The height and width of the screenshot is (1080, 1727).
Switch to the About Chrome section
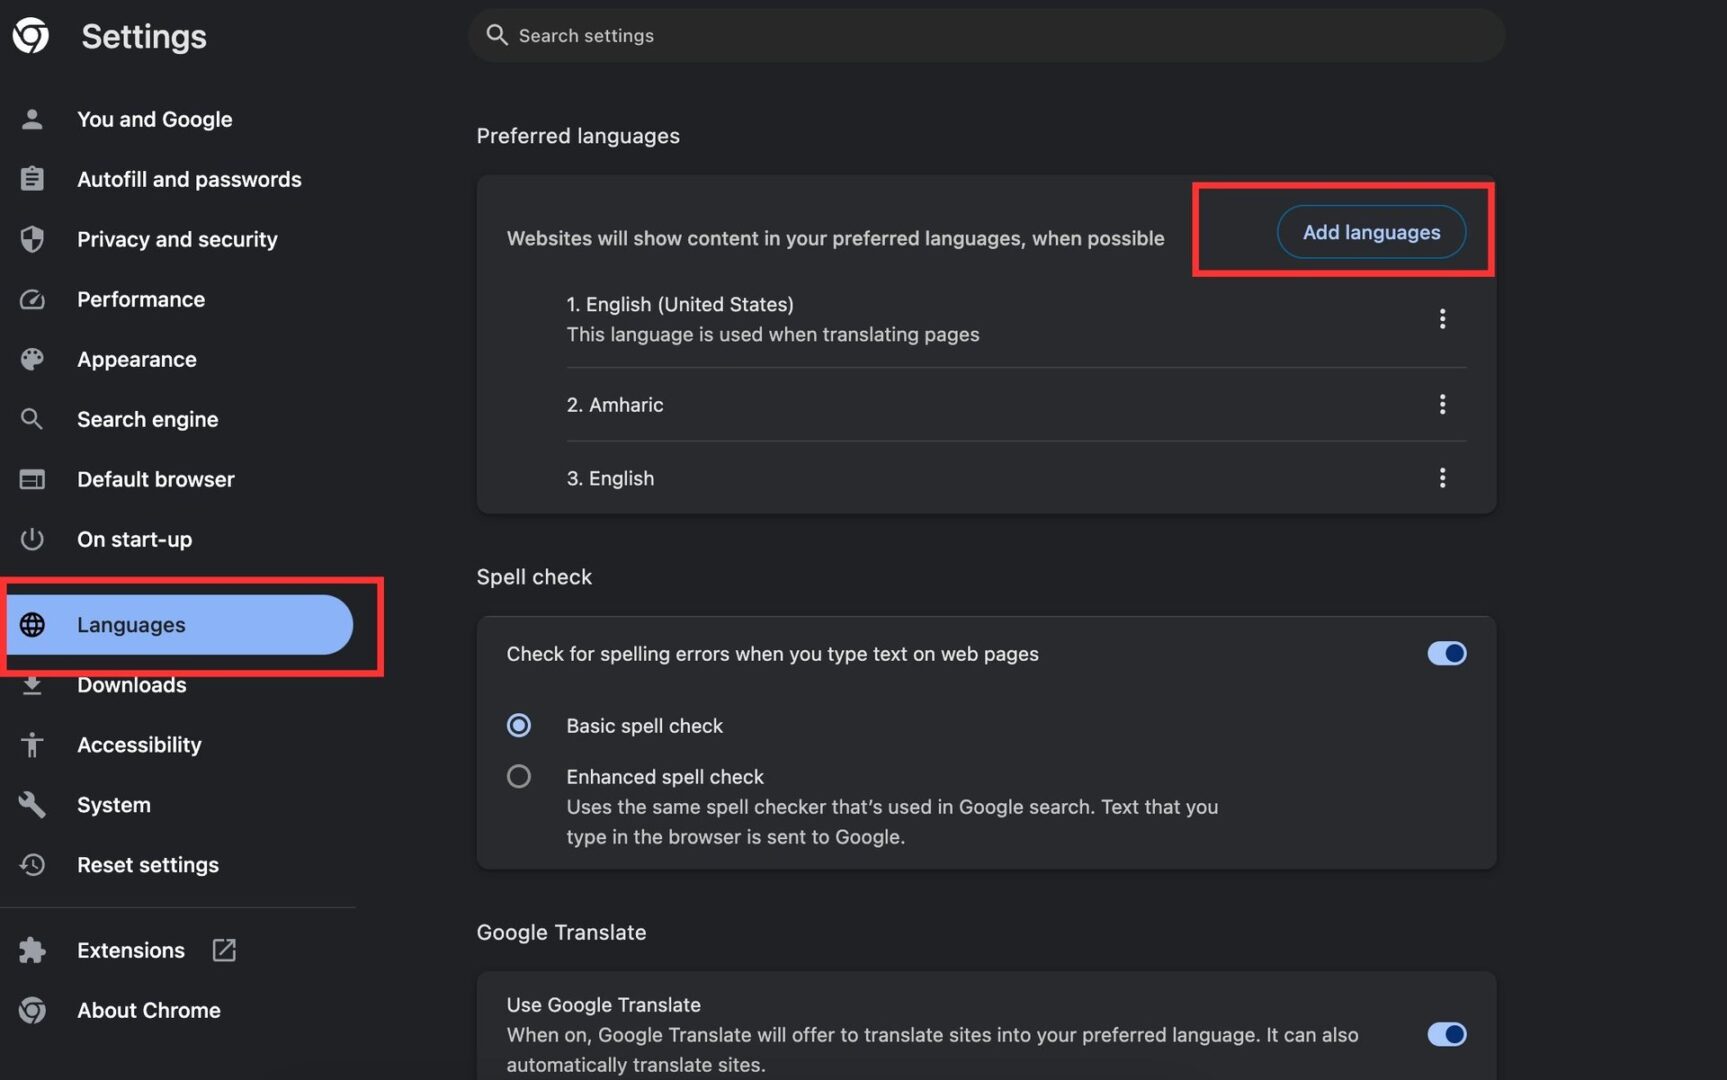[148, 1010]
